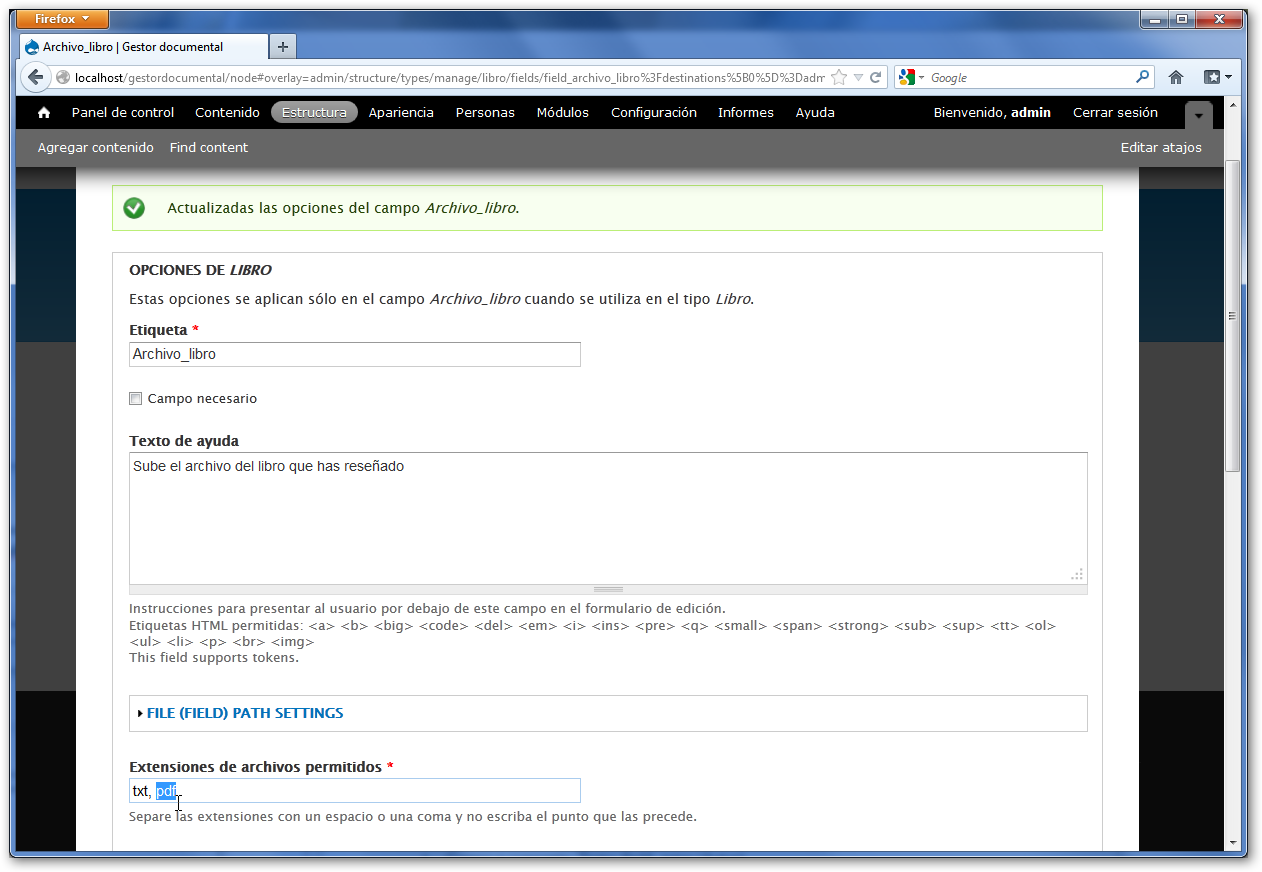The width and height of the screenshot is (1262, 872).
Task: Click the Cerrar sesión link
Action: pos(1115,113)
